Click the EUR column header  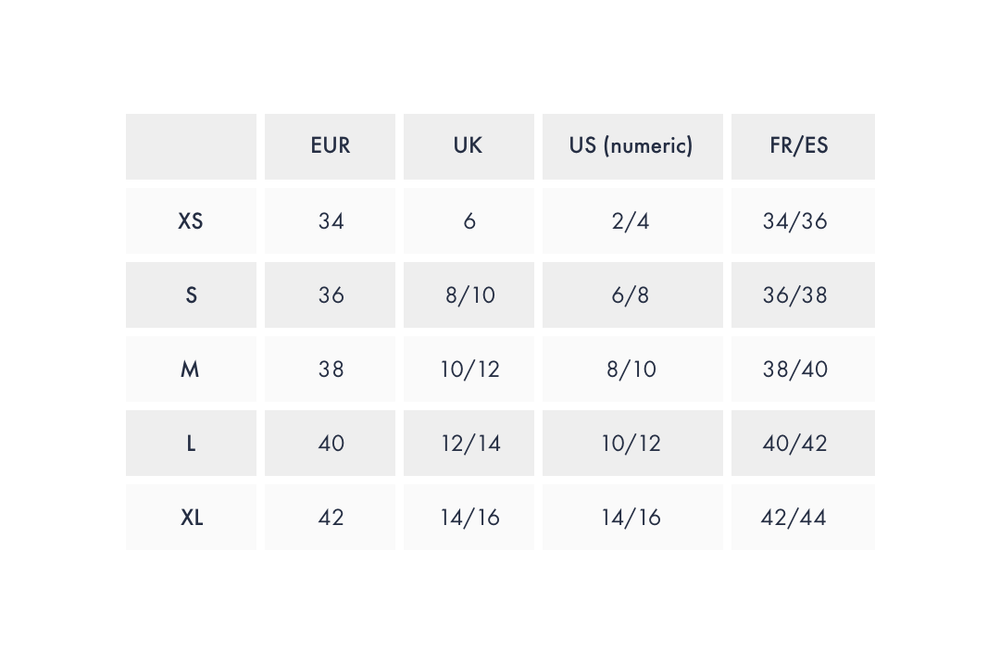coord(330,146)
